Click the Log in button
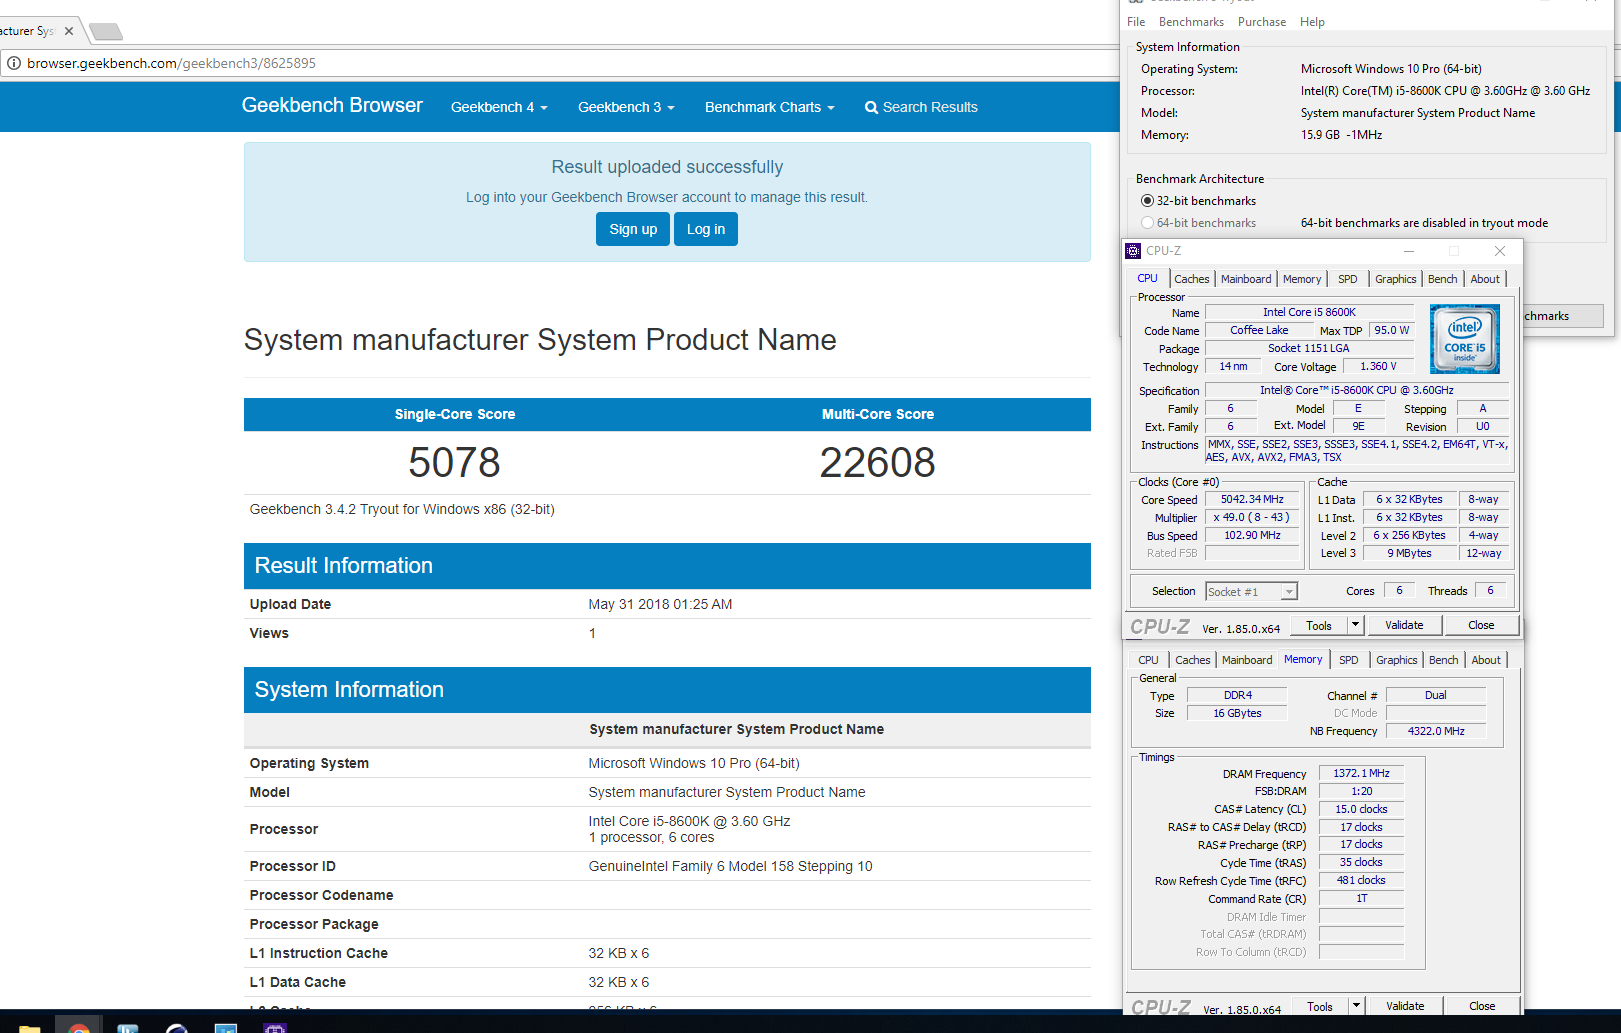1621x1033 pixels. tap(706, 229)
